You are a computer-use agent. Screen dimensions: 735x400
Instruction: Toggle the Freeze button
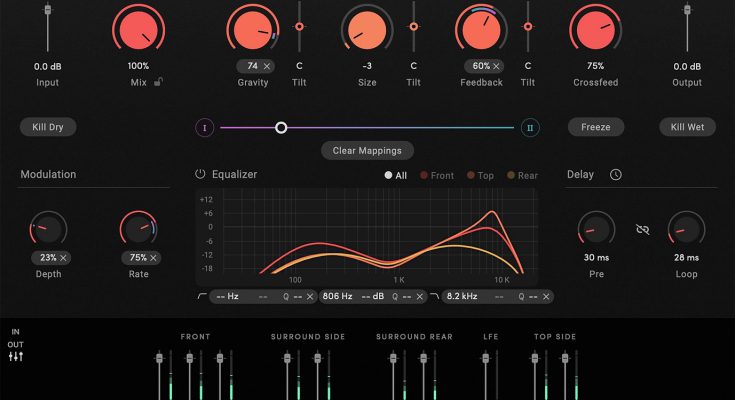click(x=596, y=127)
